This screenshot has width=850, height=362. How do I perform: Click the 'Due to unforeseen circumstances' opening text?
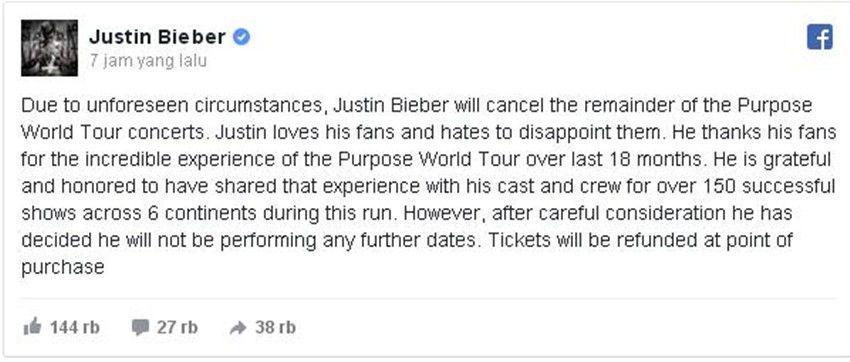click(x=175, y=105)
